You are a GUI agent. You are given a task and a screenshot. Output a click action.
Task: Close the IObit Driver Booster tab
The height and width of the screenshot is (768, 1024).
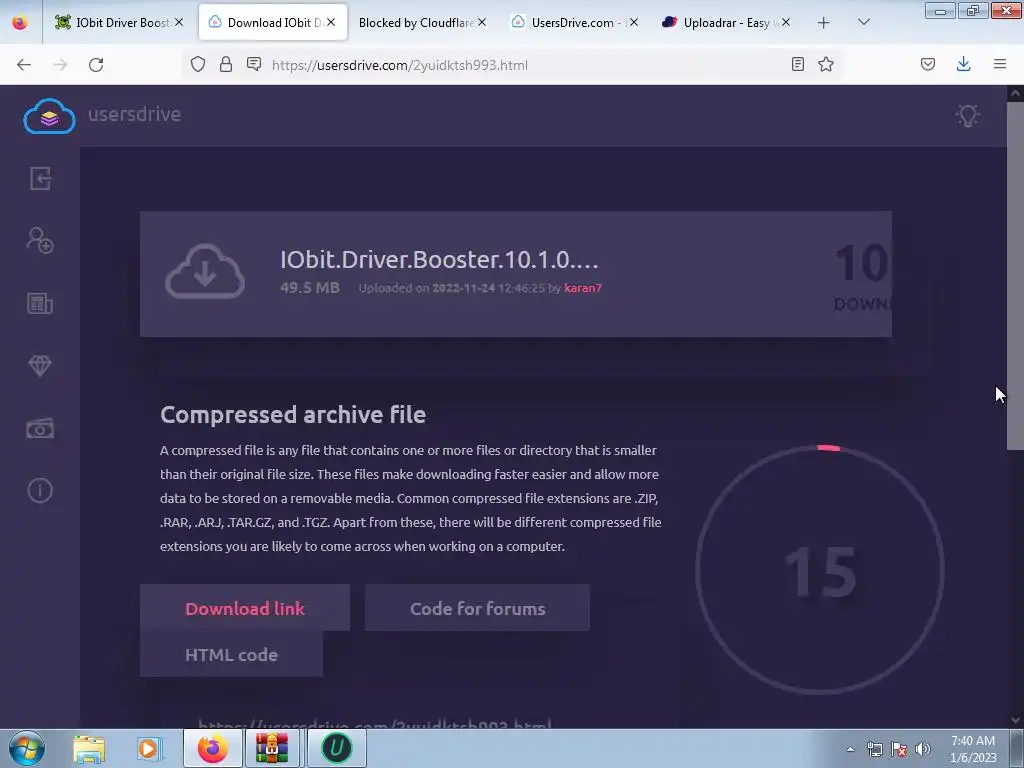179,22
